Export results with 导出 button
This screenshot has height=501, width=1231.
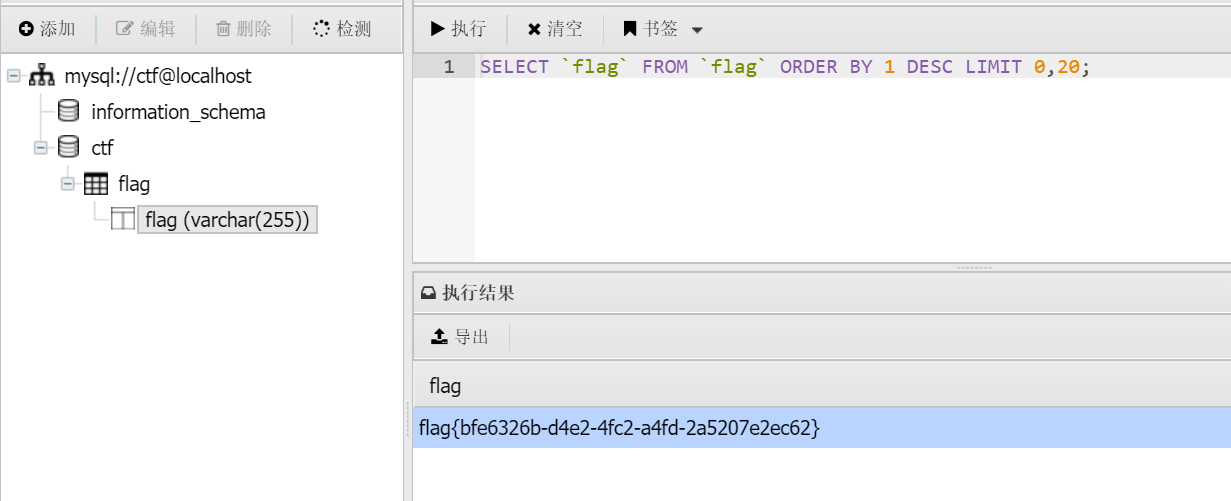click(x=460, y=337)
